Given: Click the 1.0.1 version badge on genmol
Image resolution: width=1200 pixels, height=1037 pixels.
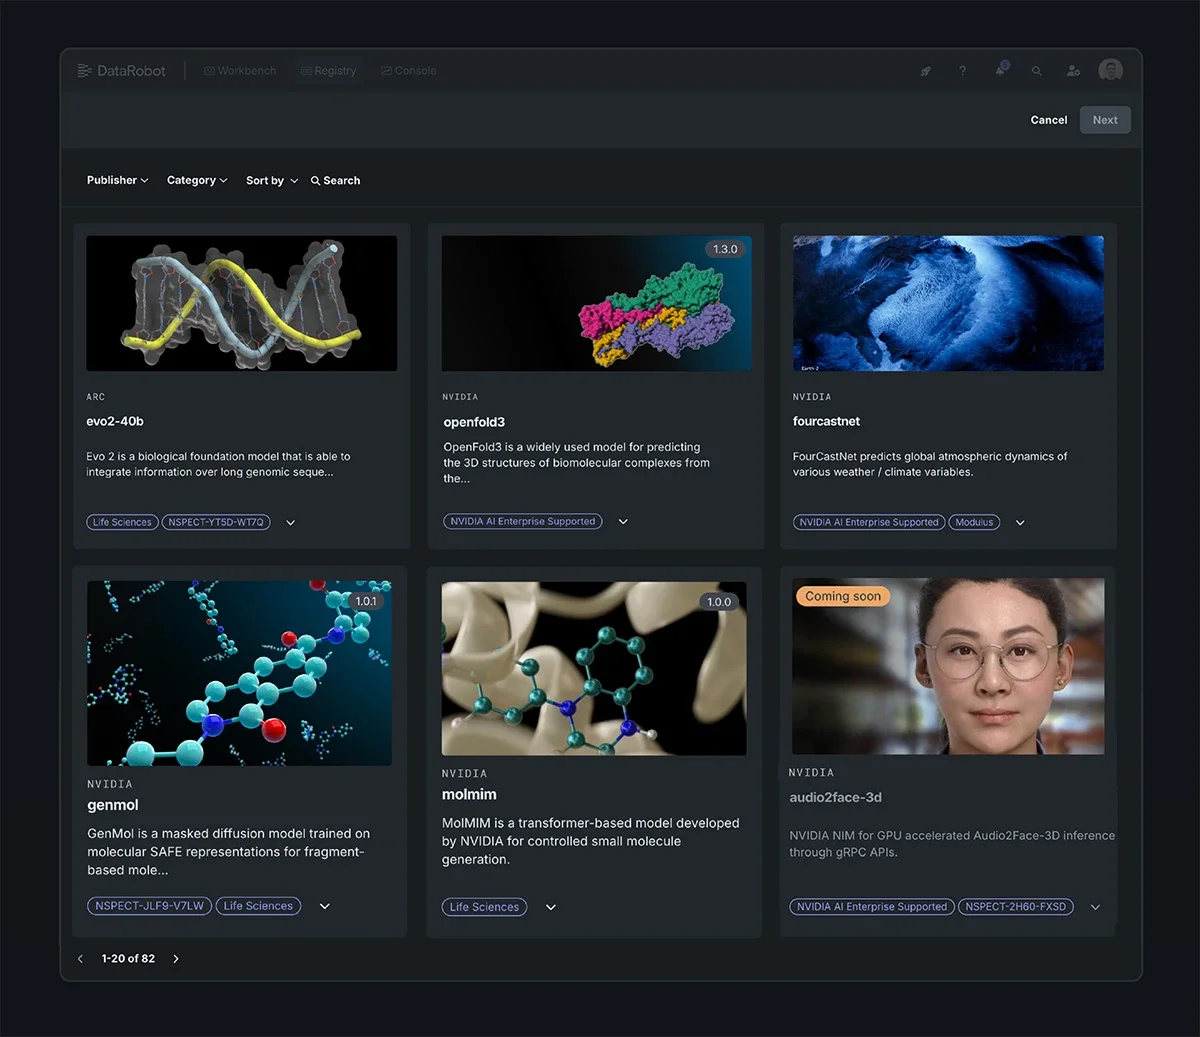Looking at the screenshot, I should click(366, 601).
